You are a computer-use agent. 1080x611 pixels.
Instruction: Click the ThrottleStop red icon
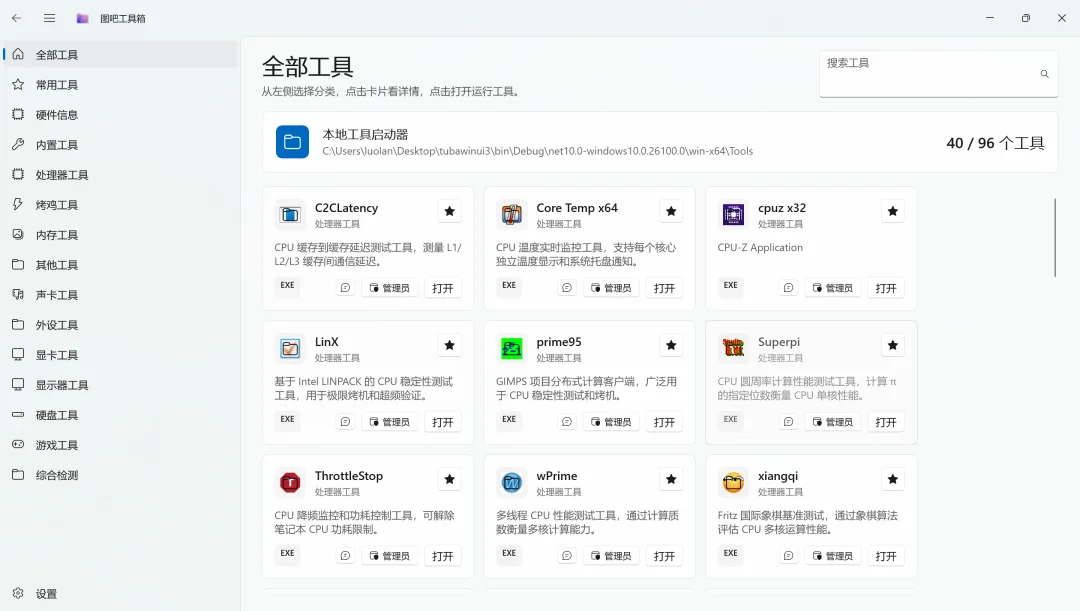pyautogui.click(x=290, y=482)
